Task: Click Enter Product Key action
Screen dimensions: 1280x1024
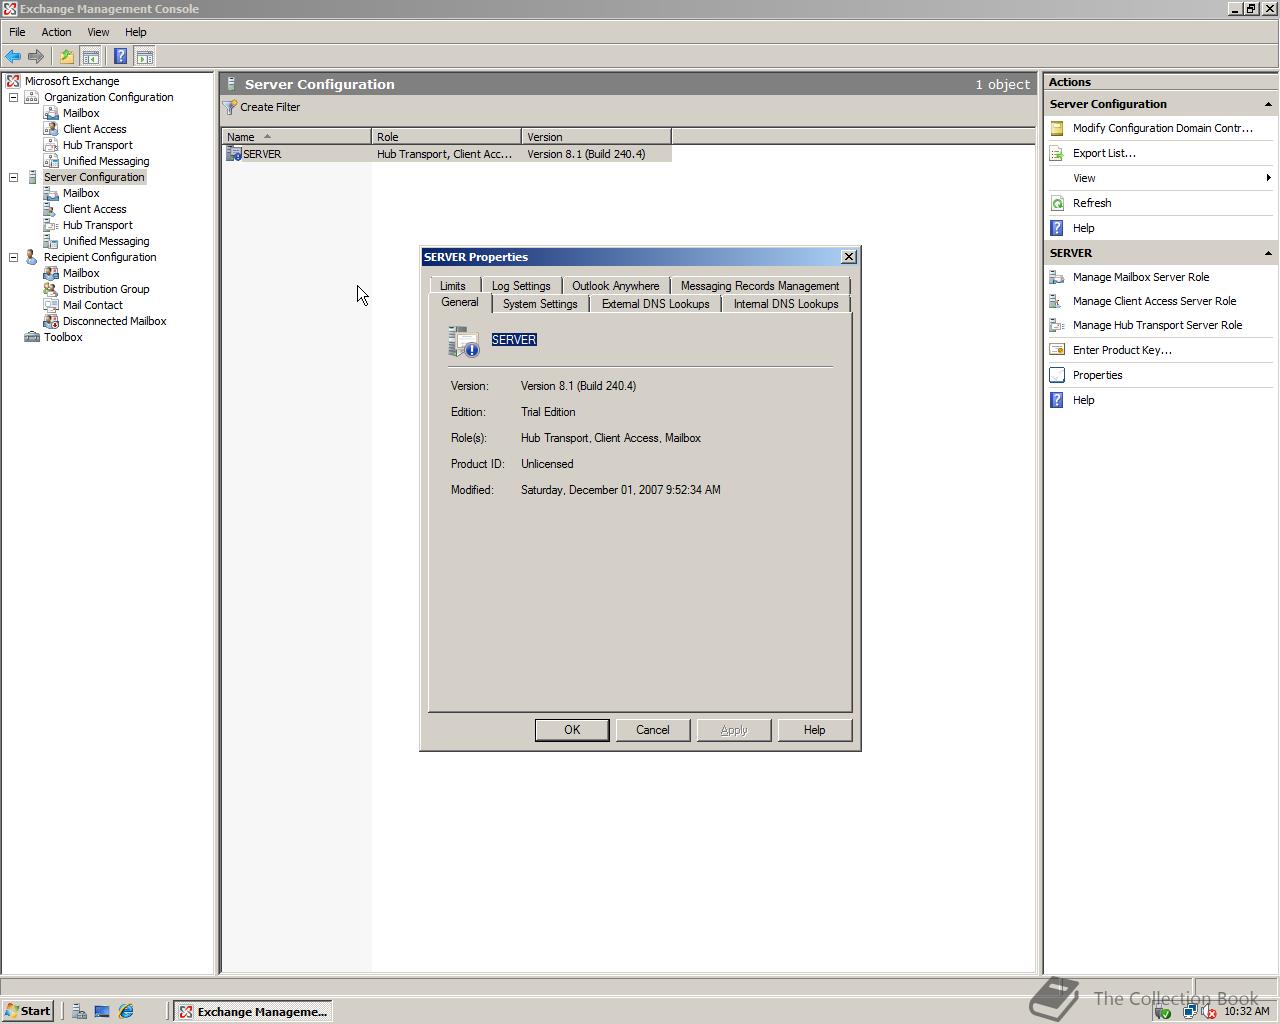Action: (x=1122, y=350)
